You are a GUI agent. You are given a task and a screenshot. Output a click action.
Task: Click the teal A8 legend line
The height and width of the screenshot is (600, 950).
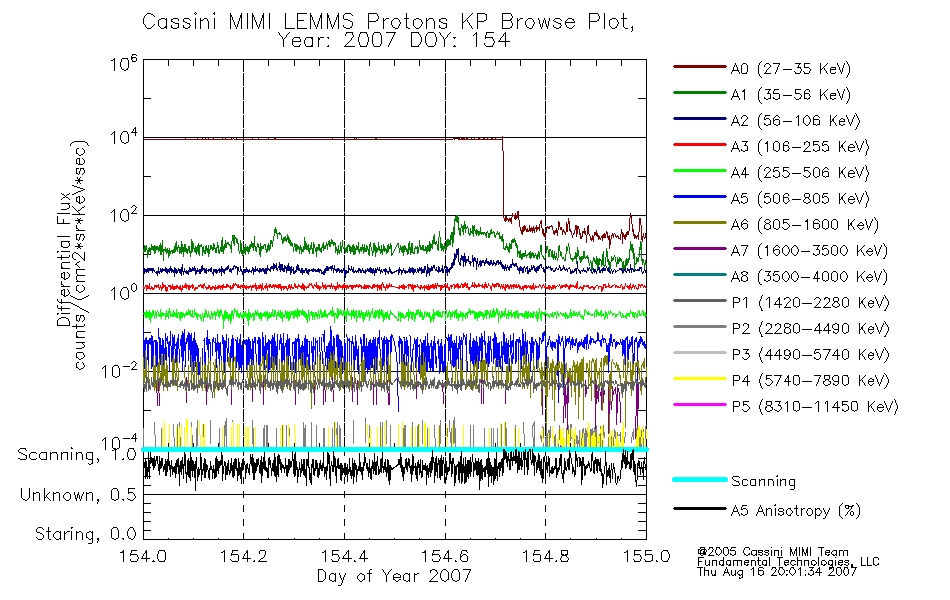pos(700,275)
